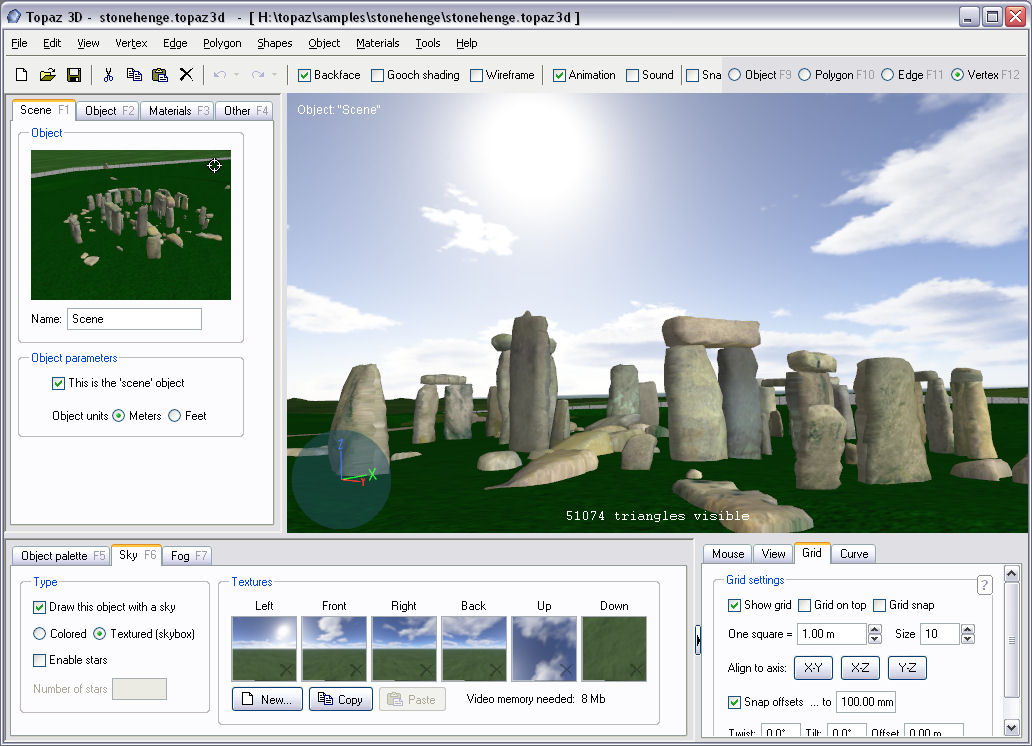Enable Gooch shading
The height and width of the screenshot is (746, 1032).
click(x=378, y=75)
